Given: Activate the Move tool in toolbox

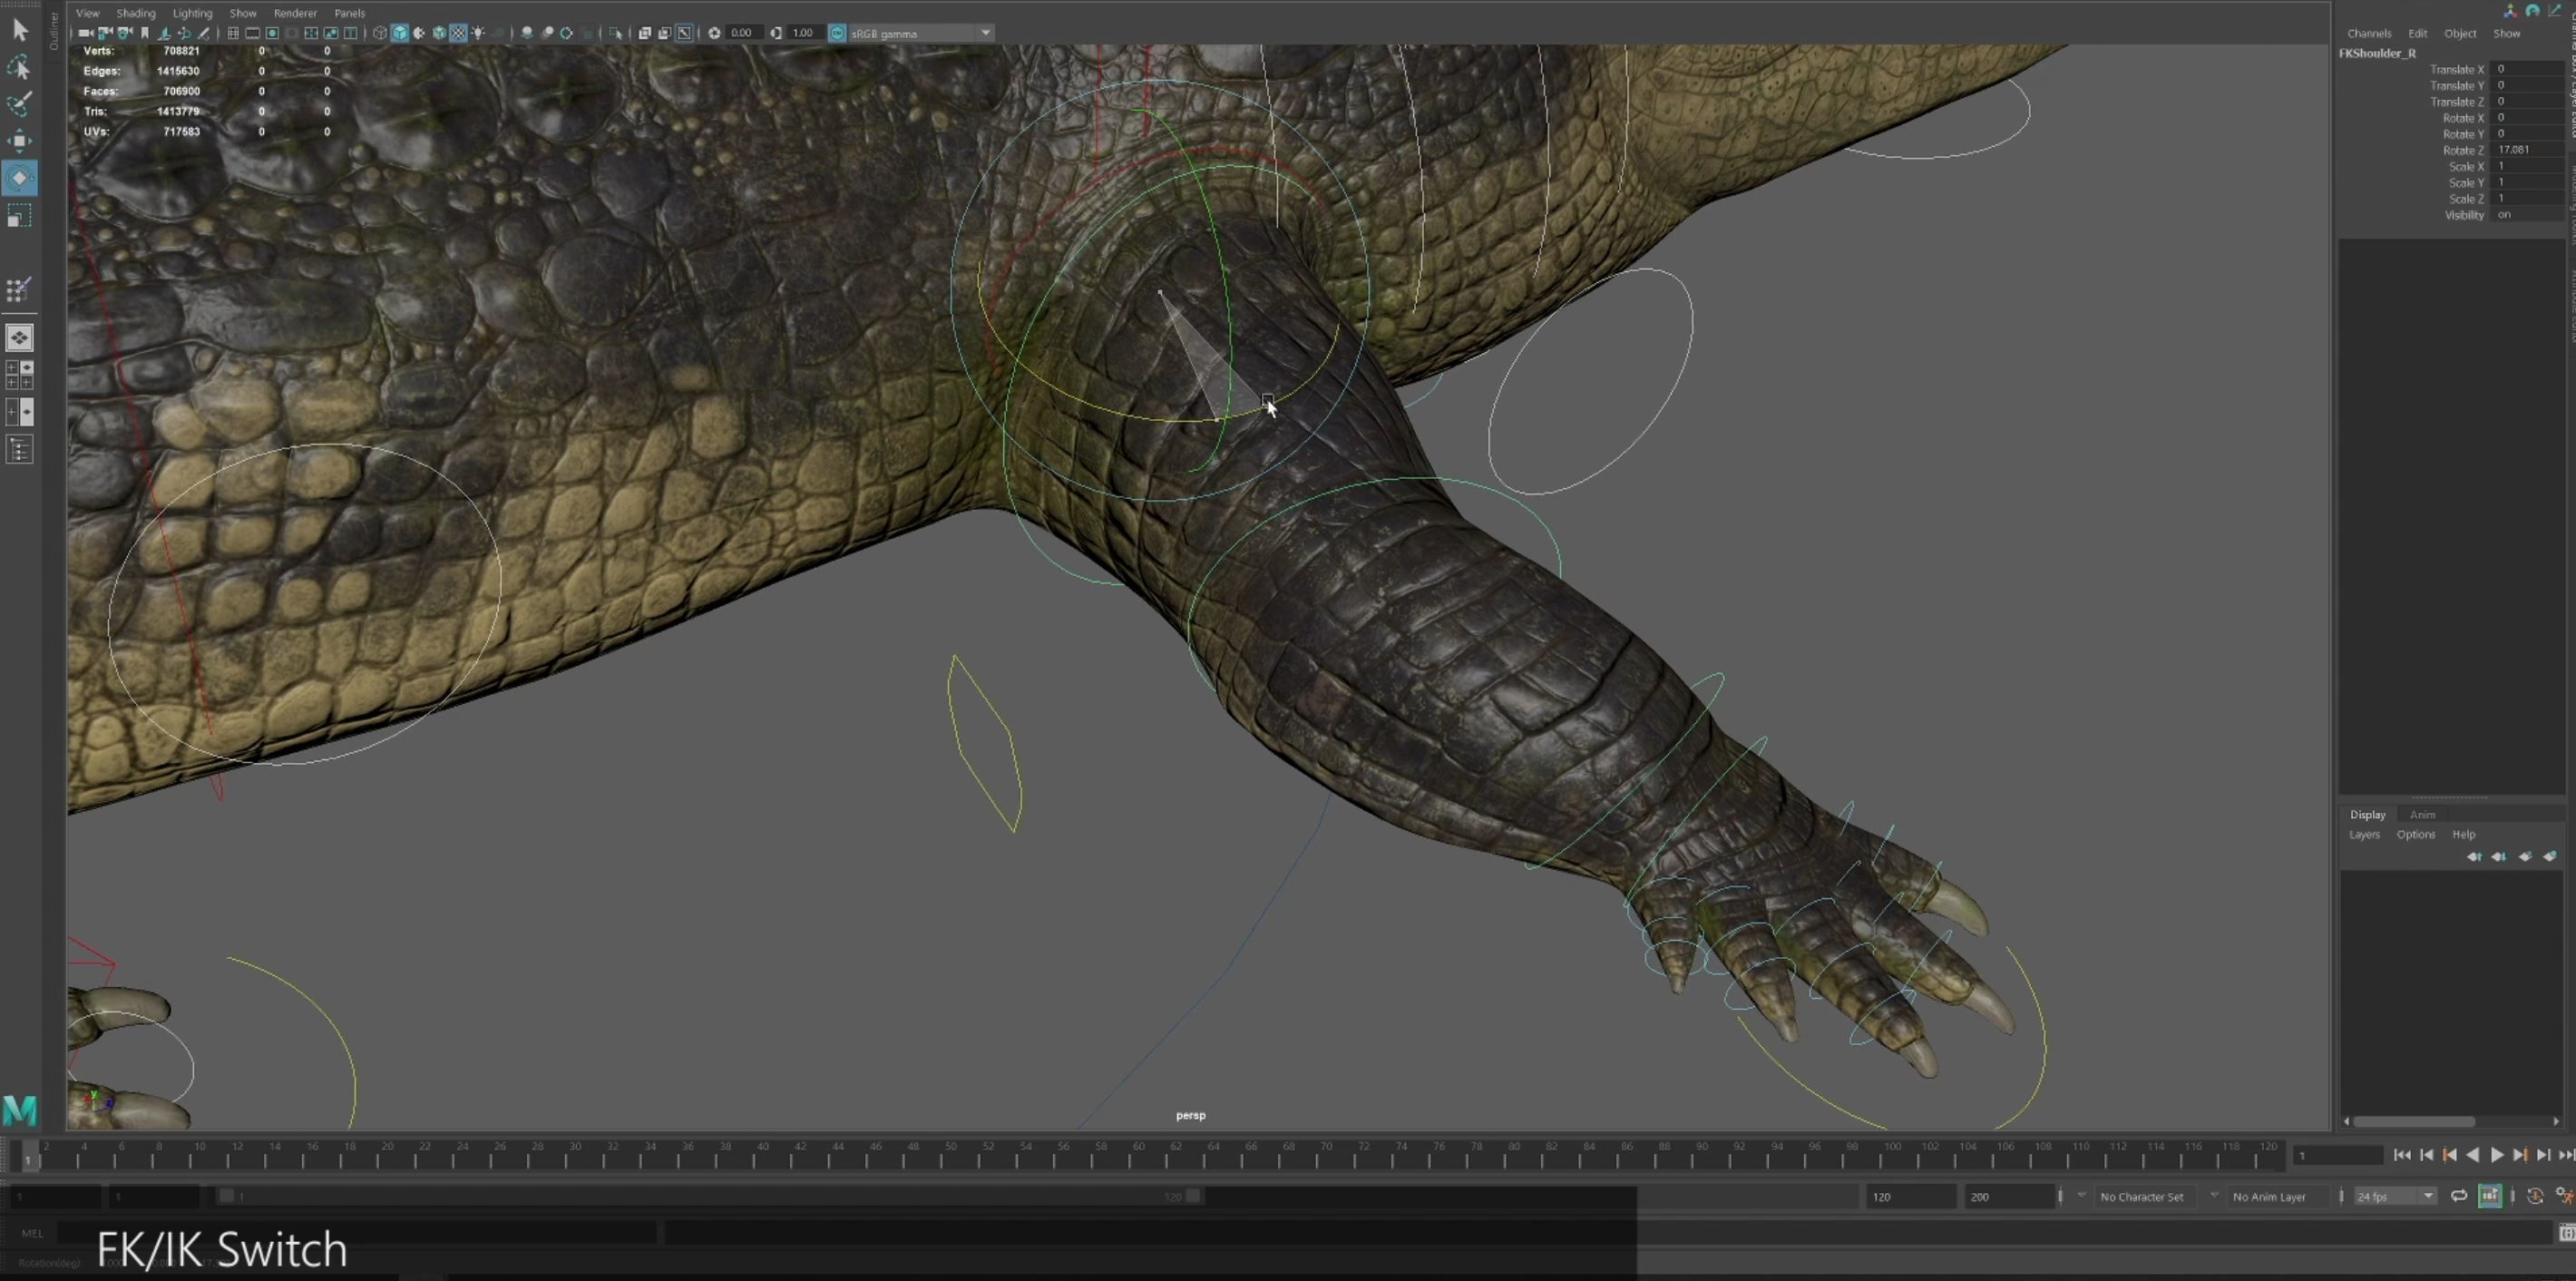Looking at the screenshot, I should point(19,141).
